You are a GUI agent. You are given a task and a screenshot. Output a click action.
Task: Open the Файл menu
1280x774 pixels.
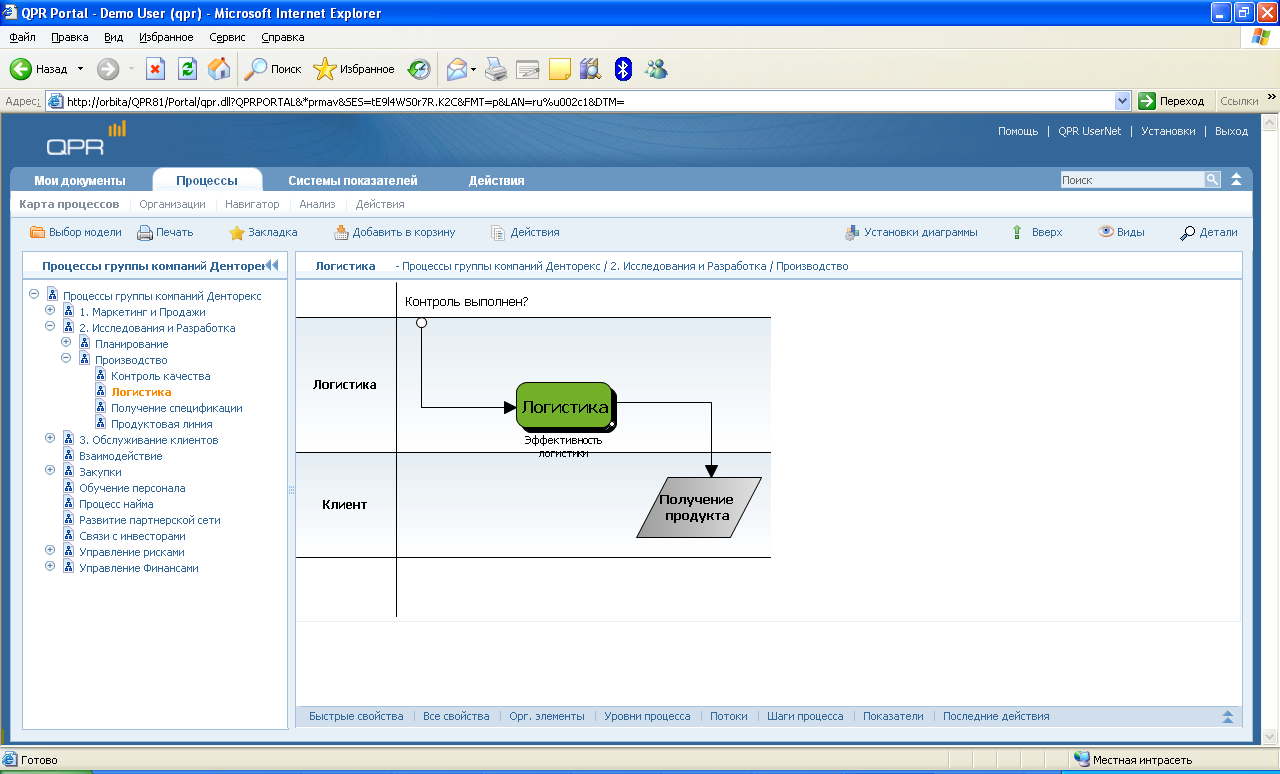tap(23, 37)
